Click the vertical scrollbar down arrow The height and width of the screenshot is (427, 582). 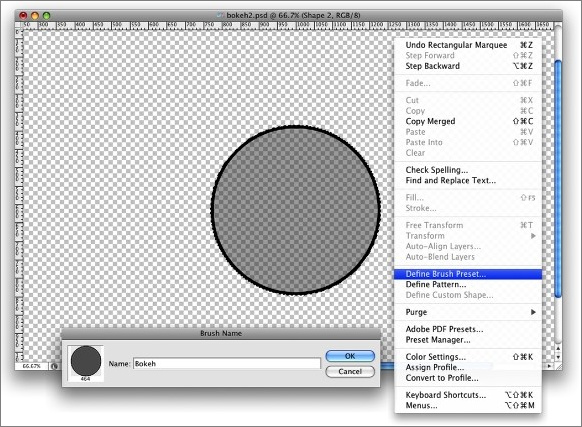pos(558,357)
